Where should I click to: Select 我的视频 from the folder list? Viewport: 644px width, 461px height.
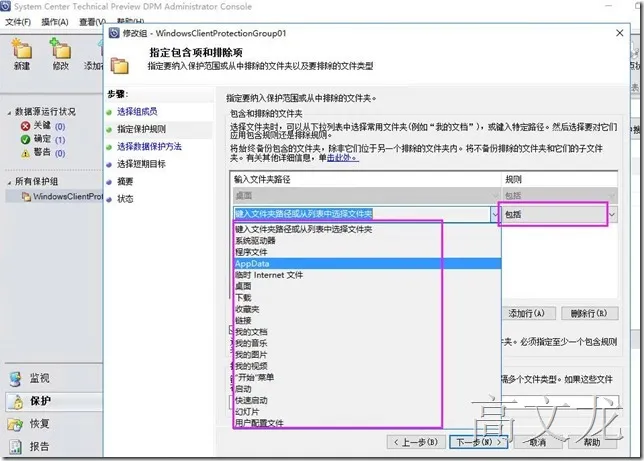click(367, 366)
